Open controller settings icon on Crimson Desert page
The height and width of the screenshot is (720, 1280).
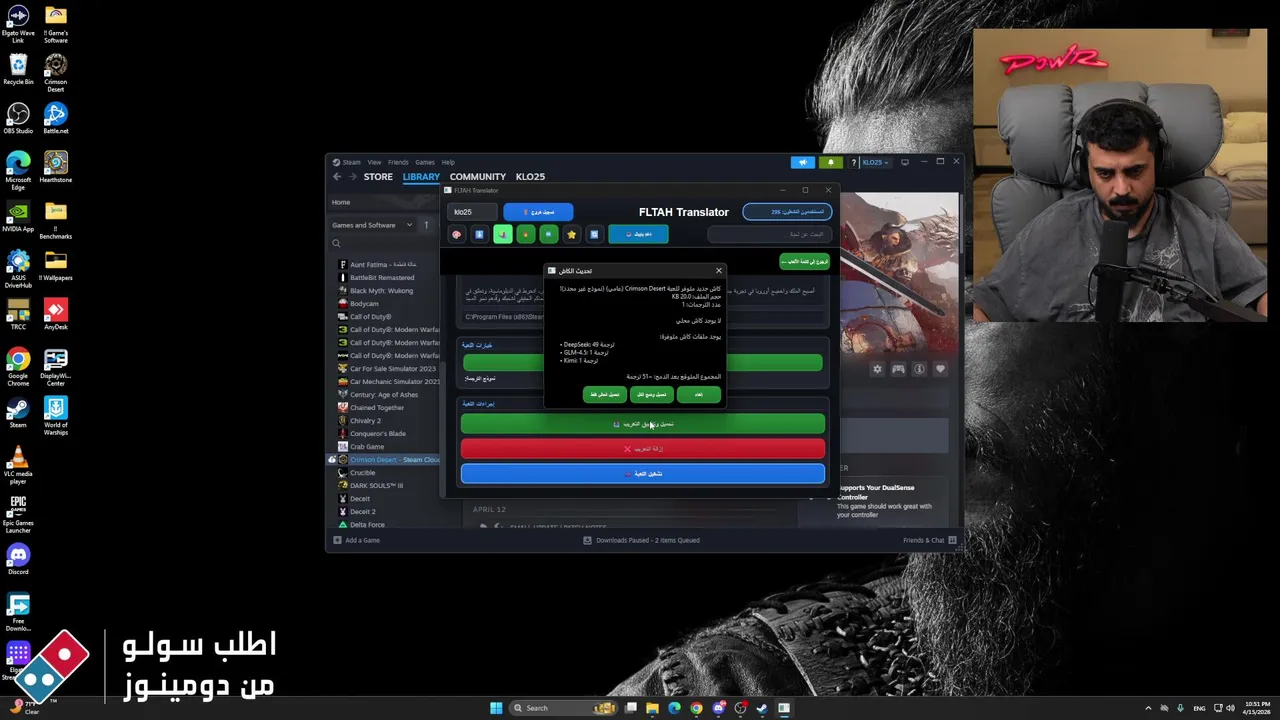click(898, 369)
